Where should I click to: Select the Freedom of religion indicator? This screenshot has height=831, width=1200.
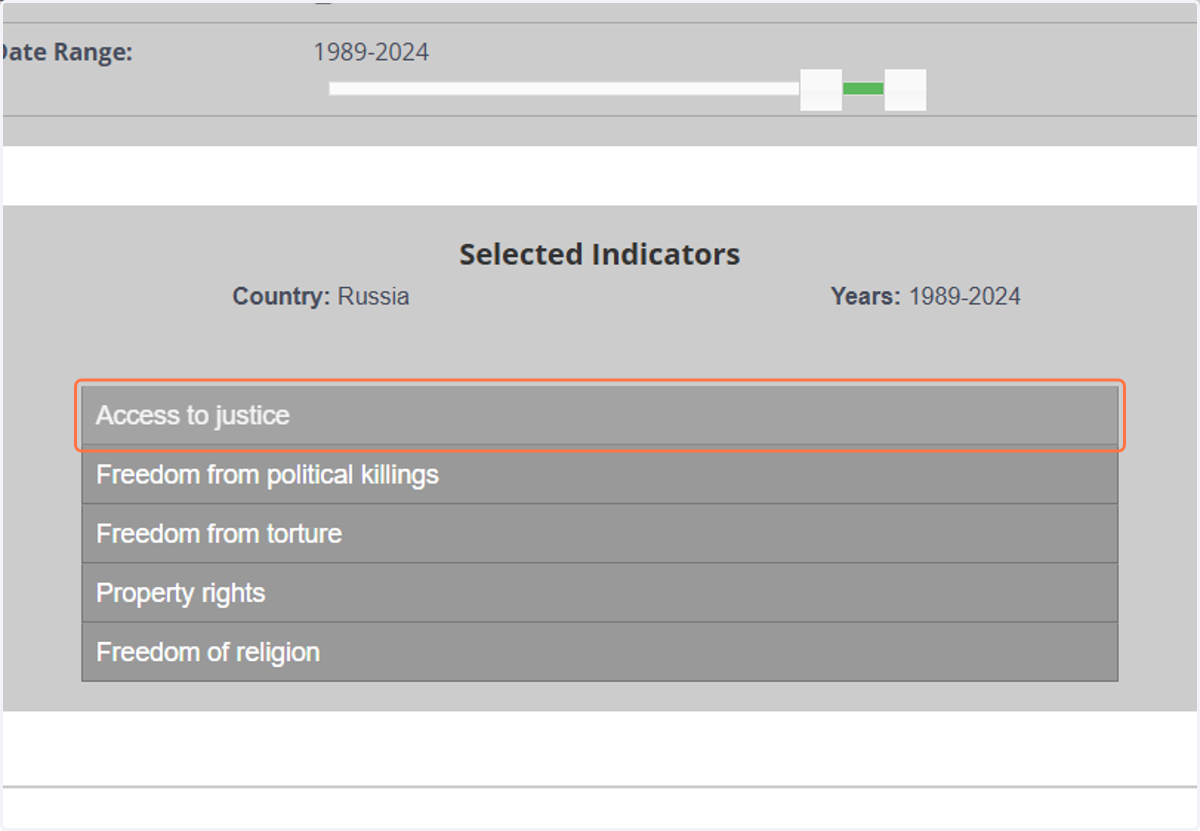point(599,652)
